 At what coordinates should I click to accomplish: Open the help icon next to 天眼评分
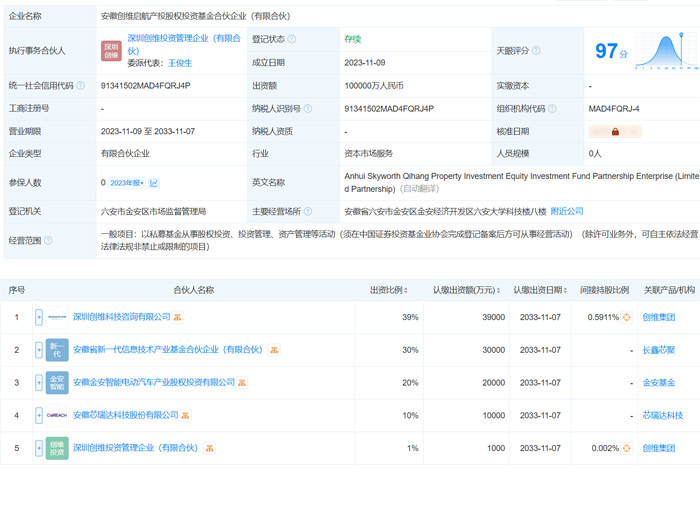[536, 50]
